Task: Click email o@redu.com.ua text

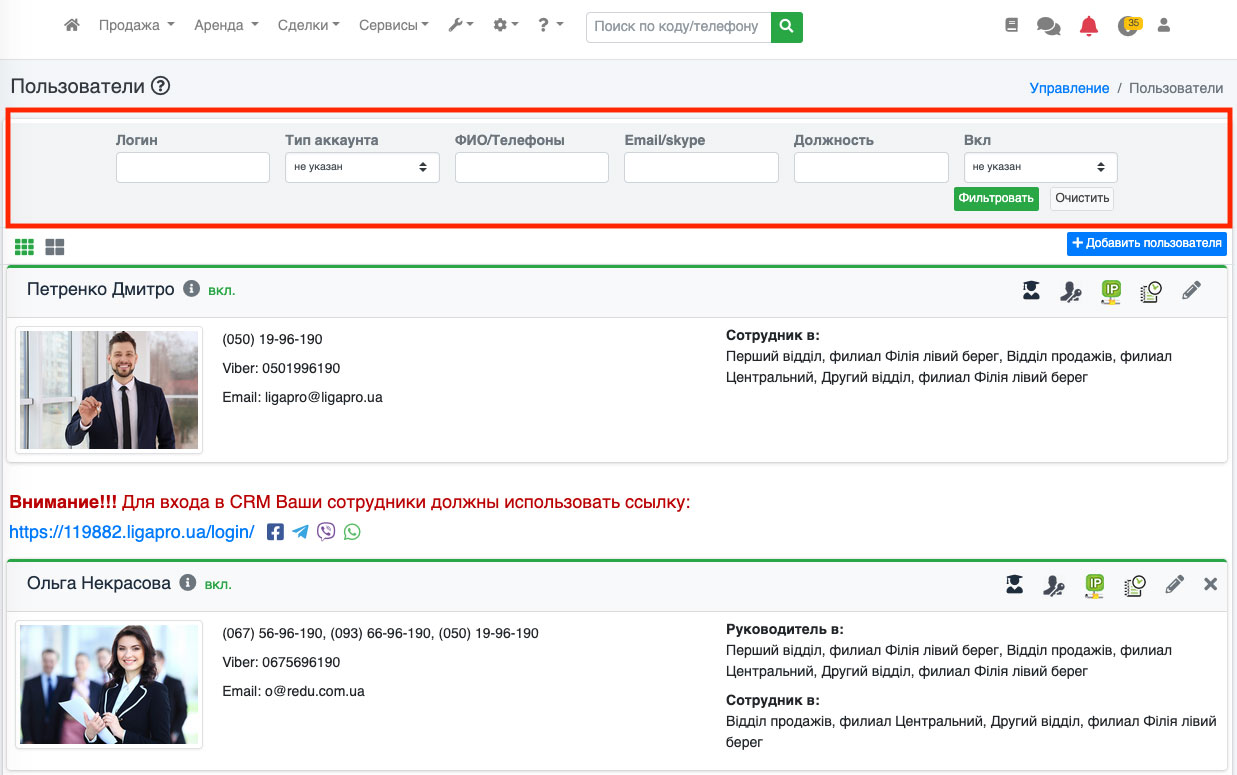Action: (314, 691)
